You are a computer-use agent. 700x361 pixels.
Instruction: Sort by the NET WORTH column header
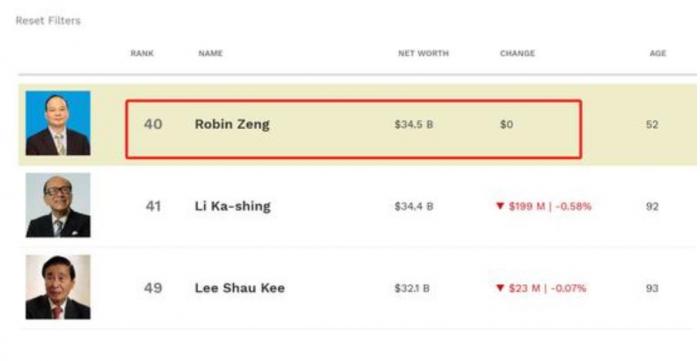pos(423,53)
